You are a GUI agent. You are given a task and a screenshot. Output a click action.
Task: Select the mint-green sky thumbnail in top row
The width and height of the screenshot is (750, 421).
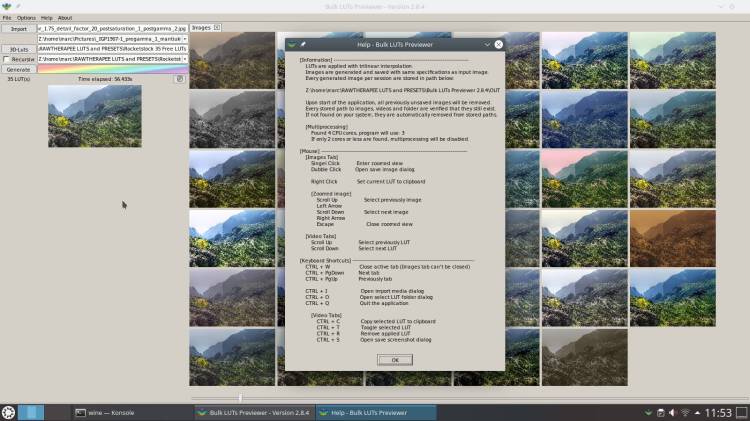coord(673,60)
